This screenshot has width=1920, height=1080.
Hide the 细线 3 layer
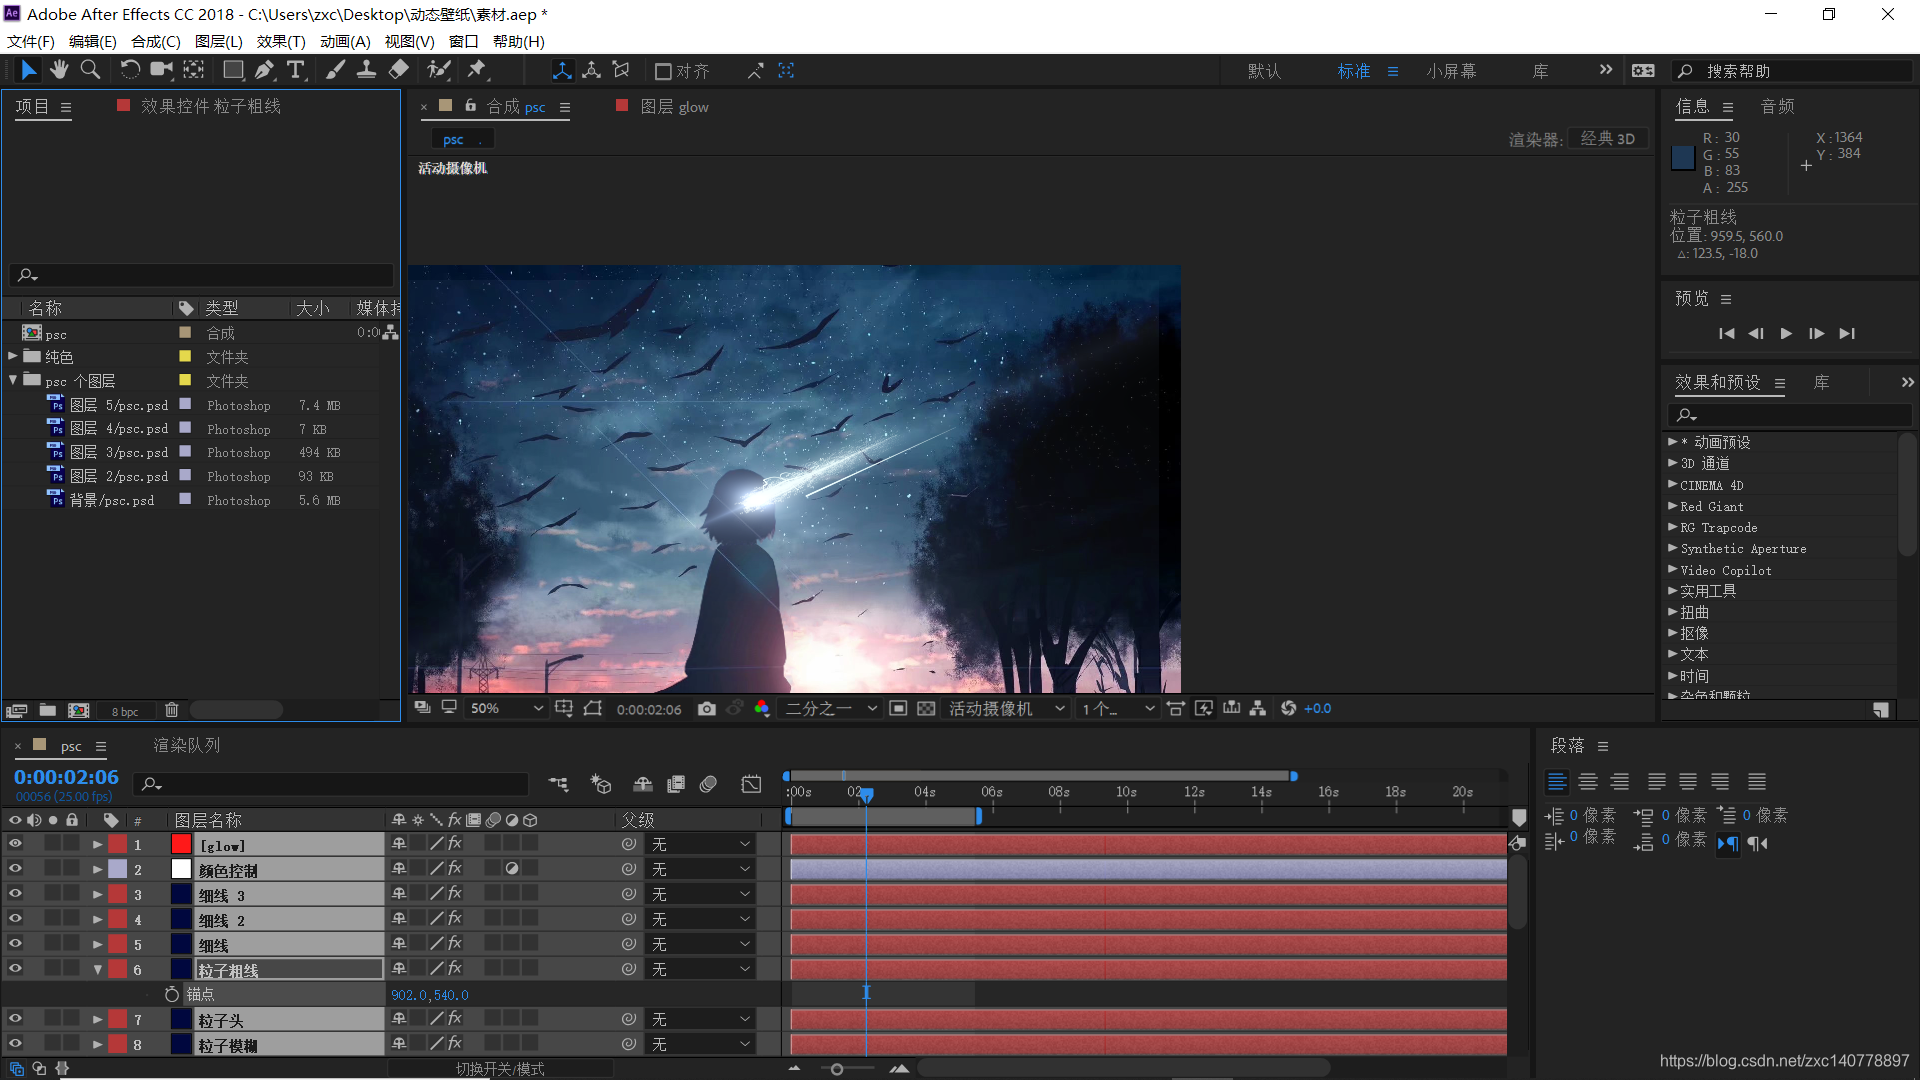(15, 894)
